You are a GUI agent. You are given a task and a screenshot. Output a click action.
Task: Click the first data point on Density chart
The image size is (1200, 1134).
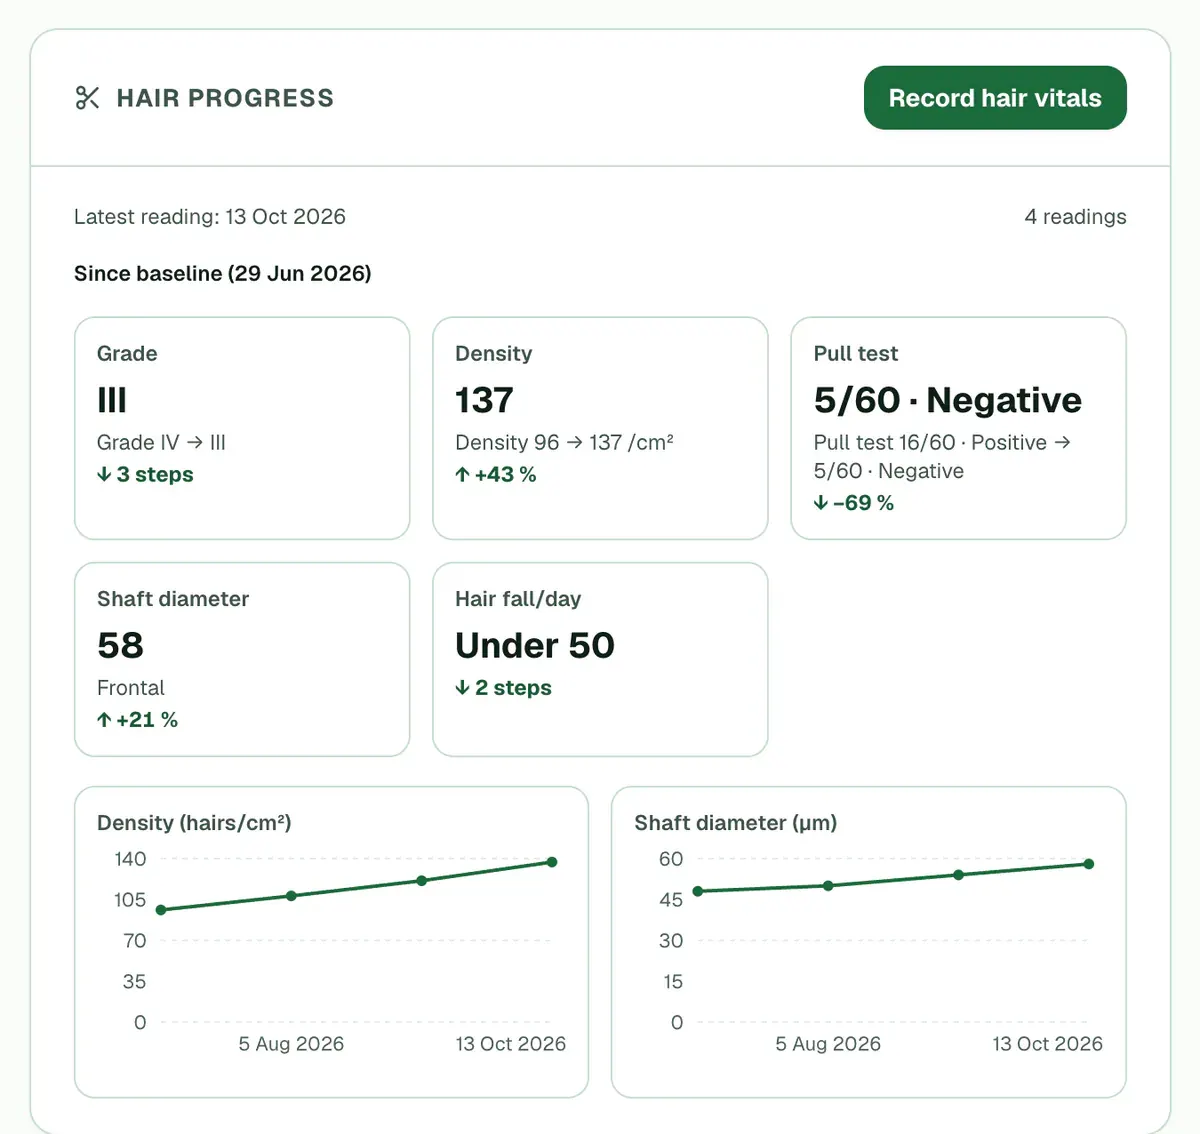click(x=161, y=910)
